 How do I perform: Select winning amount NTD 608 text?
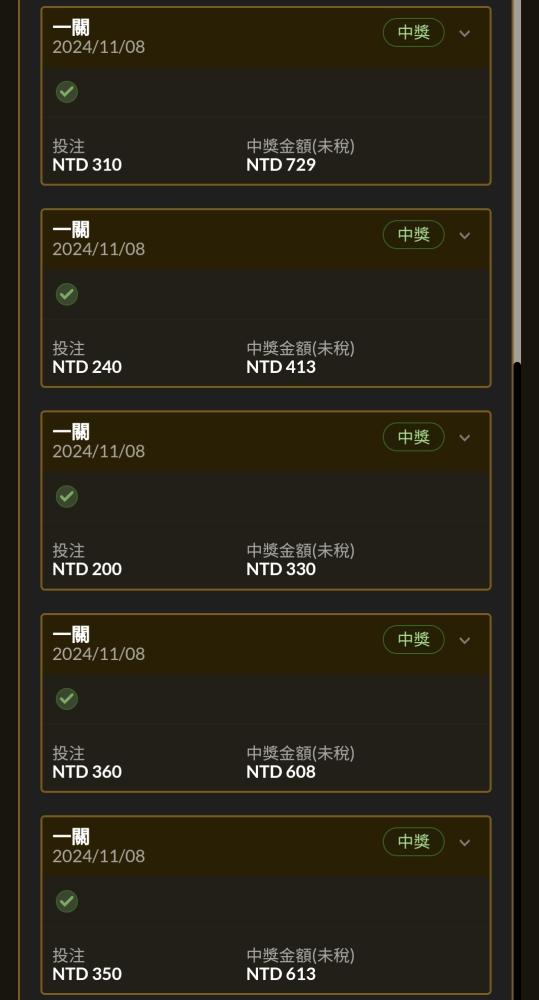point(281,772)
